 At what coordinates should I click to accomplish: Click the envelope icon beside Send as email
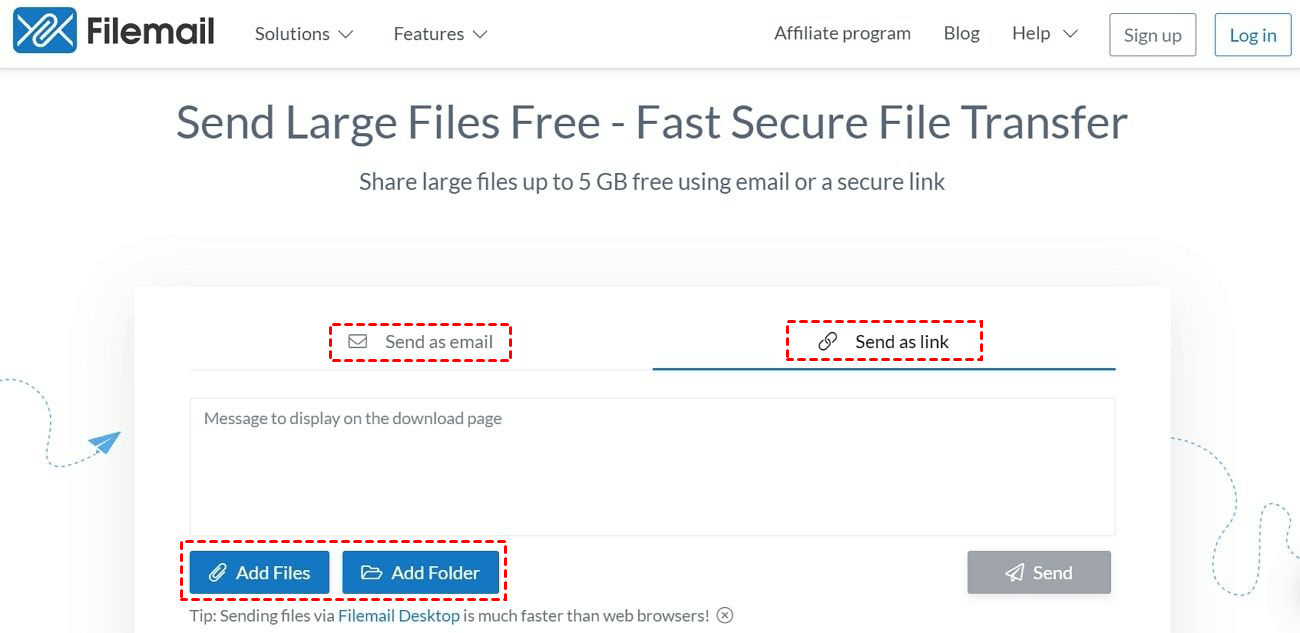coord(357,342)
